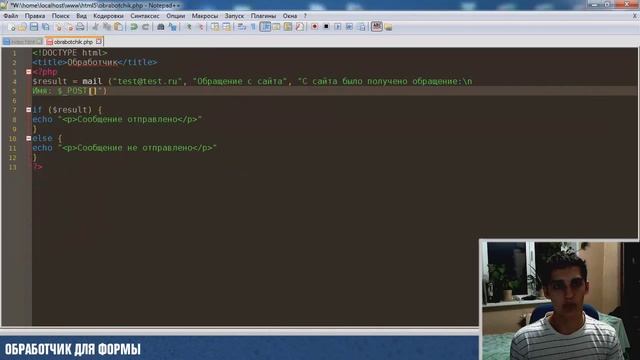Toggle the indent guide button
This screenshot has height=360, width=640.
click(x=265, y=27)
